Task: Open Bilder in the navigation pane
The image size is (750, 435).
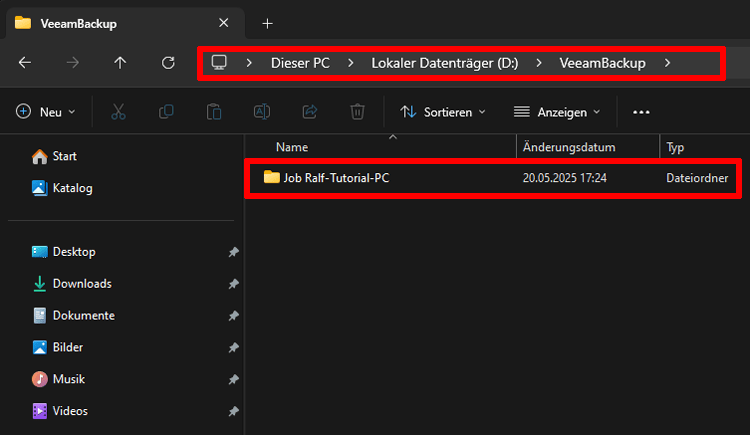Action: [x=57, y=347]
